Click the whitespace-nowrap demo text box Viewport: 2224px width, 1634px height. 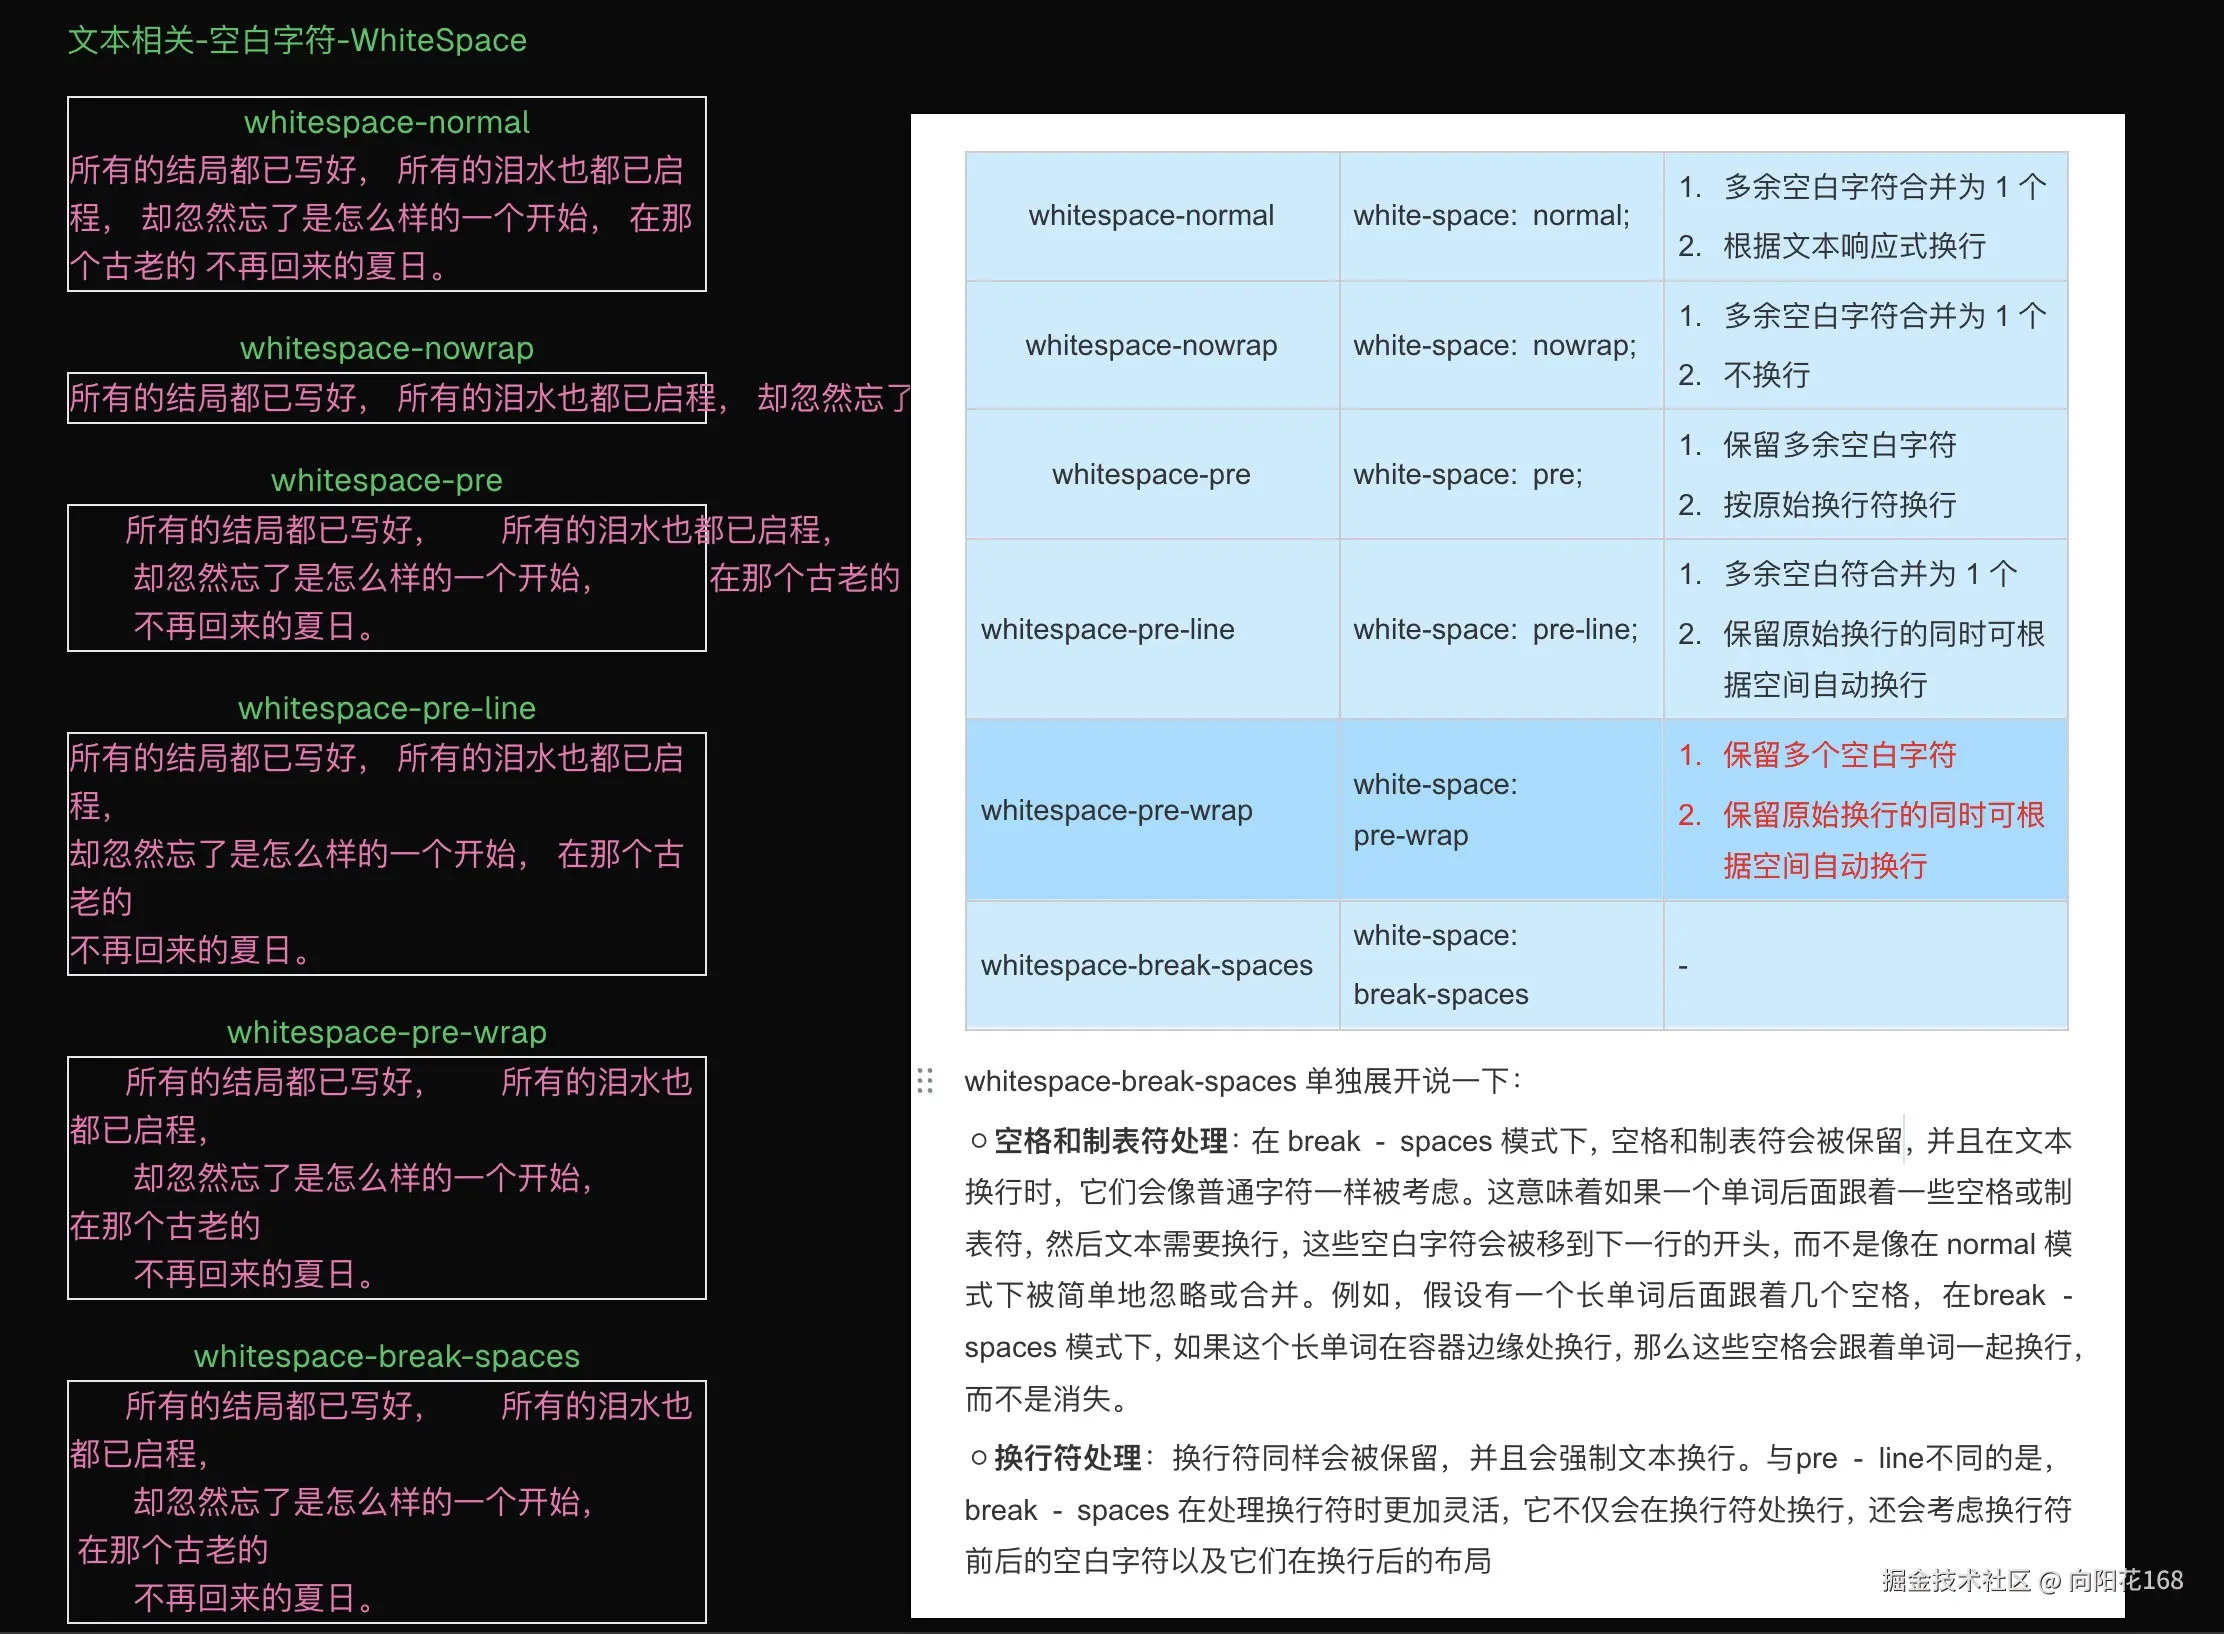pos(386,398)
